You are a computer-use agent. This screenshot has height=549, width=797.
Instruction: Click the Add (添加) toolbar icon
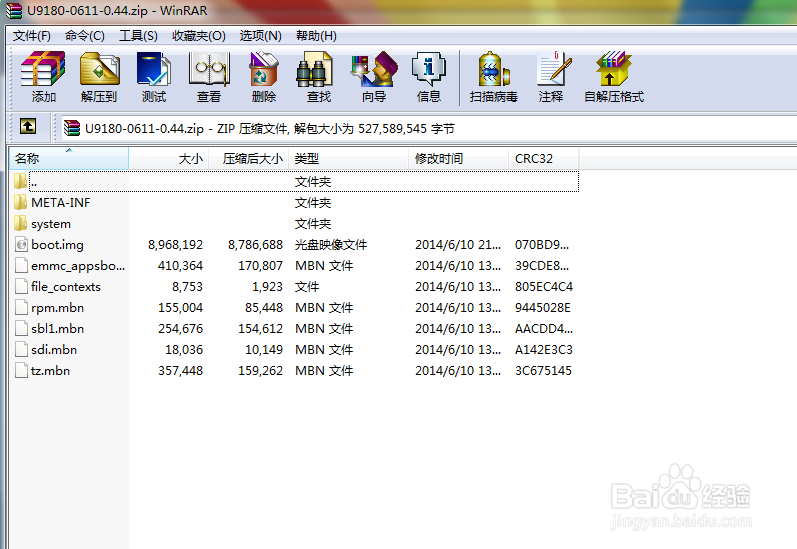(43, 69)
